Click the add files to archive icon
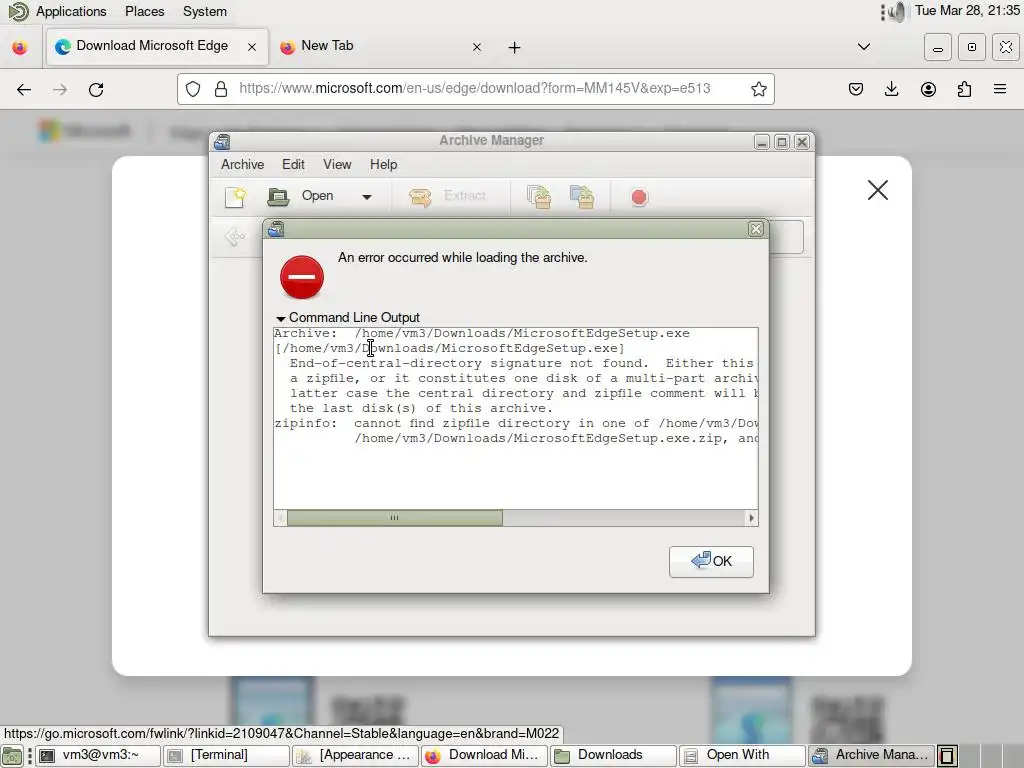Image resolution: width=1024 pixels, height=768 pixels. pos(539,197)
